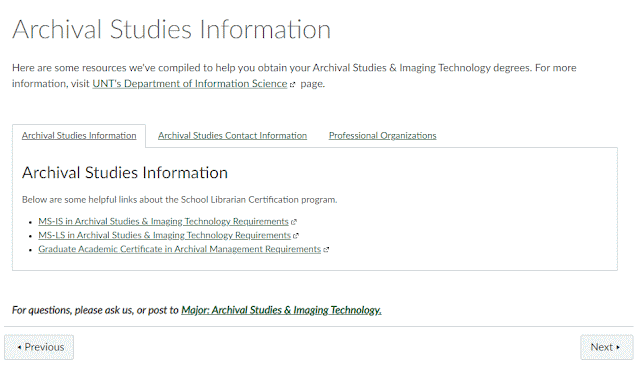
Task: Click the large Archival Studies Information page title
Action: click(x=171, y=29)
